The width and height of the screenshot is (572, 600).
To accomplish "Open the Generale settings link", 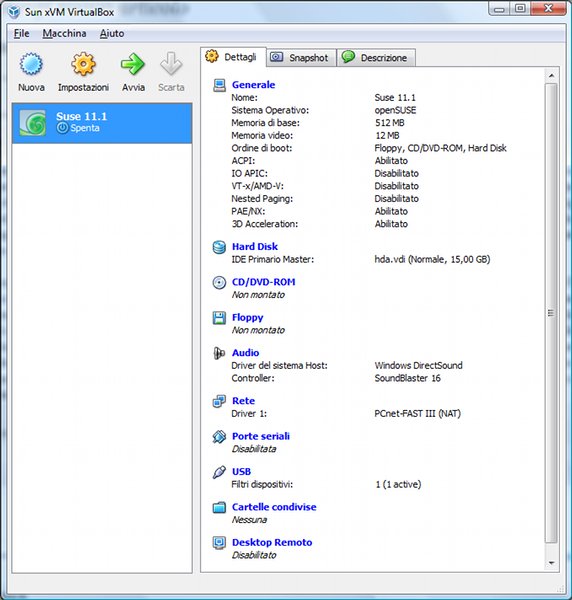I will (x=253, y=85).
